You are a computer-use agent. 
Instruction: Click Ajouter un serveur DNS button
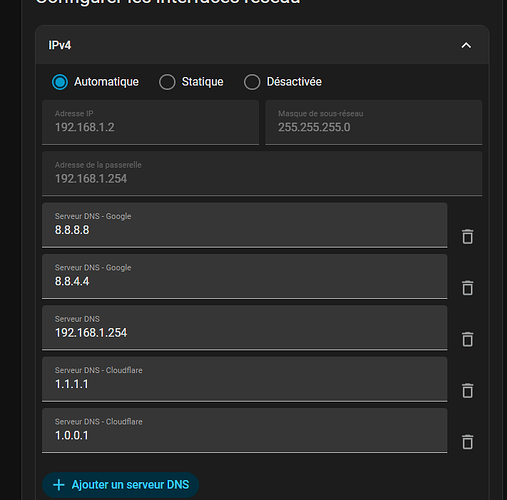(x=121, y=485)
